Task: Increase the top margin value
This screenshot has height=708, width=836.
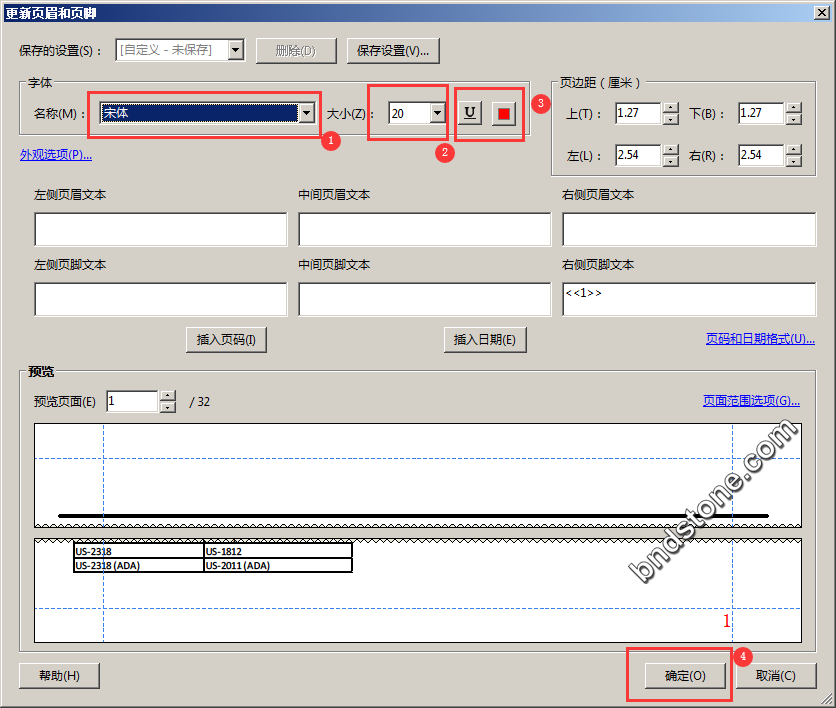Action: point(671,108)
